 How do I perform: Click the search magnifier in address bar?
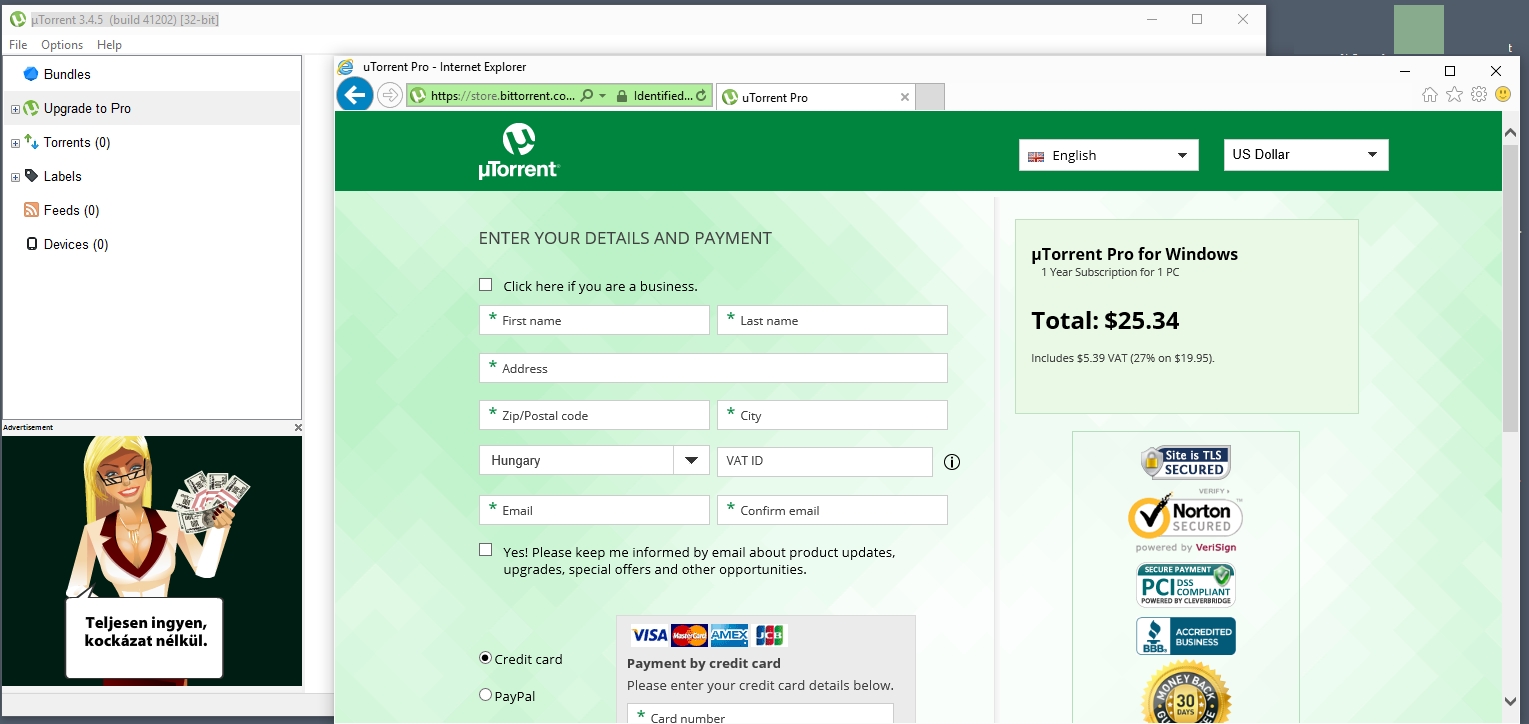click(587, 96)
